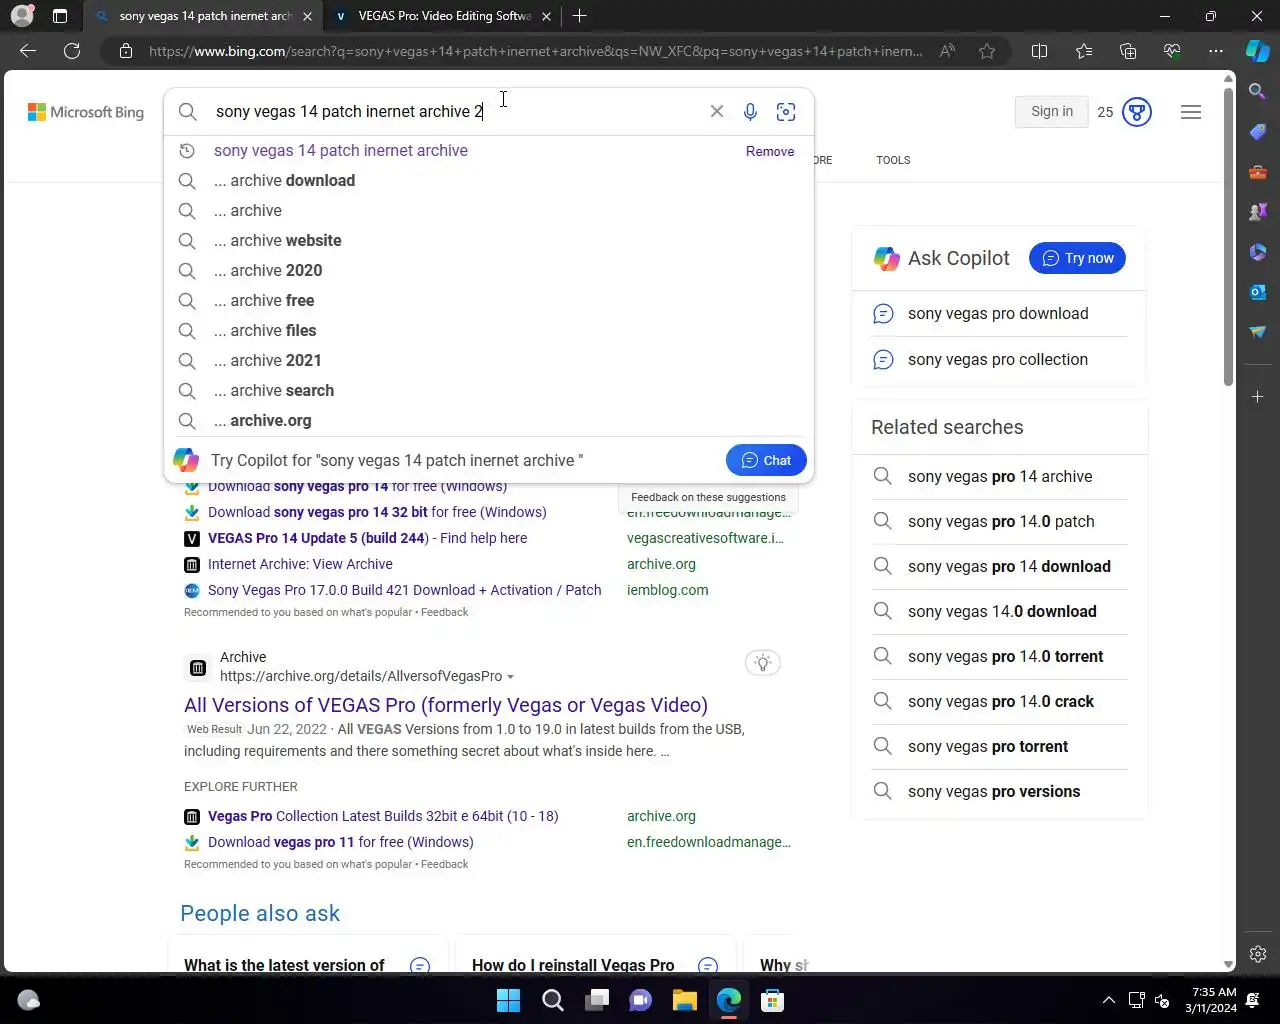Toggle split screen view in Edge
The width and height of the screenshot is (1280, 1024).
point(1039,51)
